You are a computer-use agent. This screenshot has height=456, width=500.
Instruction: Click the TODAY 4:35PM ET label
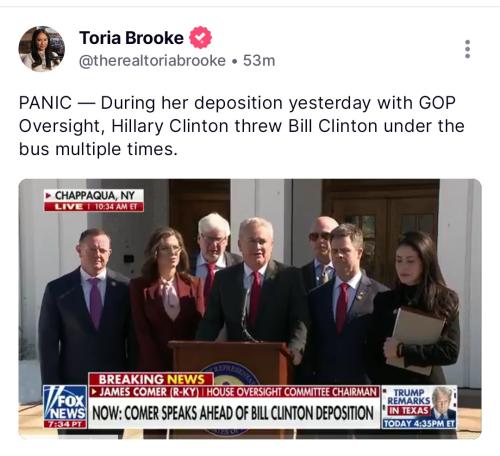click(x=419, y=424)
